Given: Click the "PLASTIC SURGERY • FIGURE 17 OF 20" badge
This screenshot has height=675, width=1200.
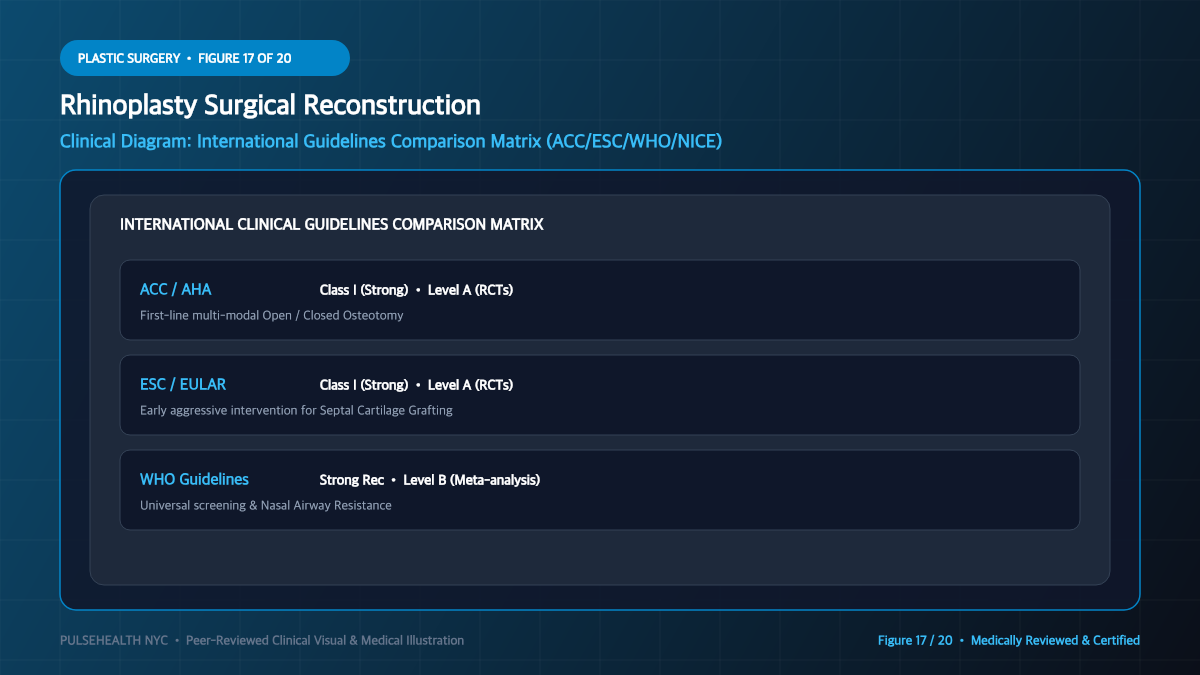Looking at the screenshot, I should pyautogui.click(x=205, y=58).
